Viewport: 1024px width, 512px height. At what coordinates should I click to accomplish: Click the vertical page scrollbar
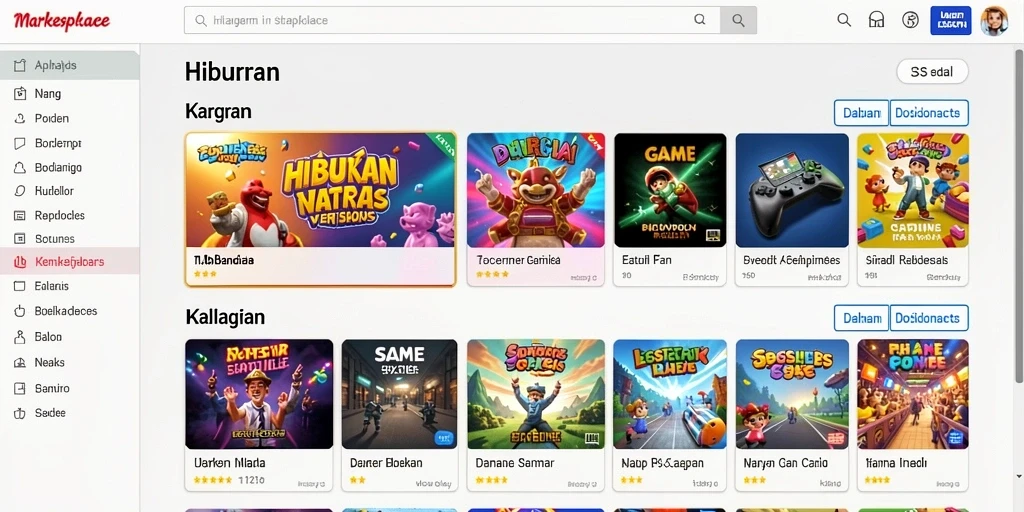(1019, 216)
